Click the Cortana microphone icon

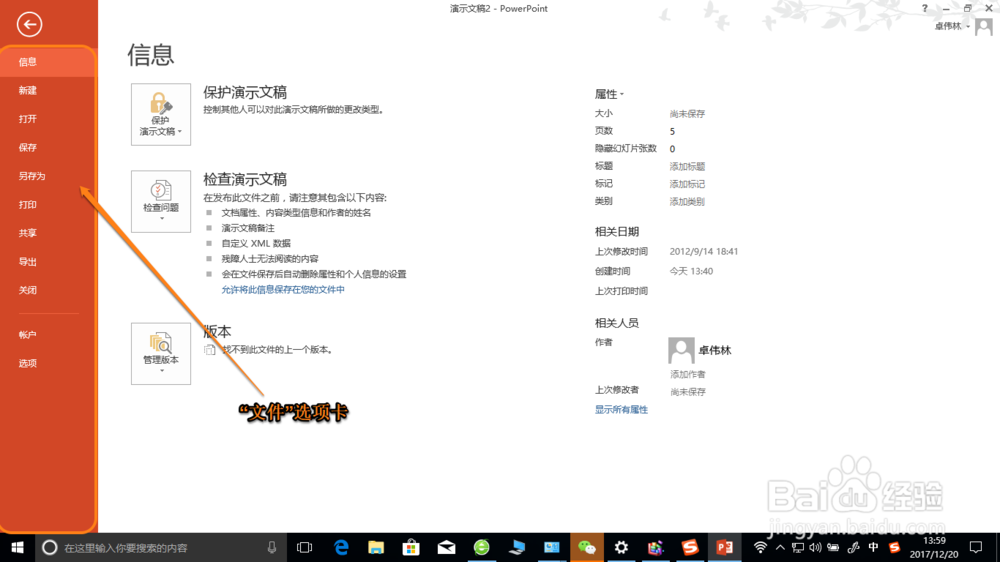point(272,547)
